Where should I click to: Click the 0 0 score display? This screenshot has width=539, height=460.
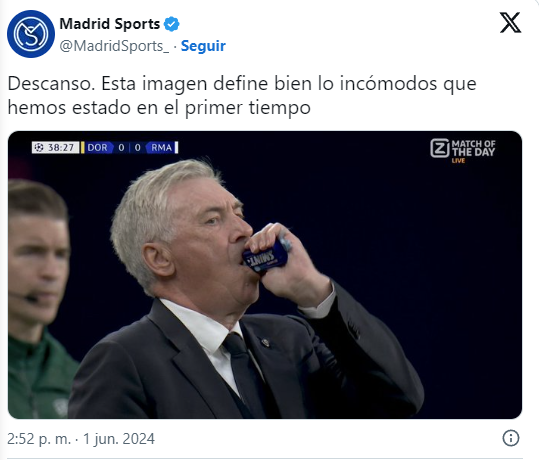[x=129, y=147]
